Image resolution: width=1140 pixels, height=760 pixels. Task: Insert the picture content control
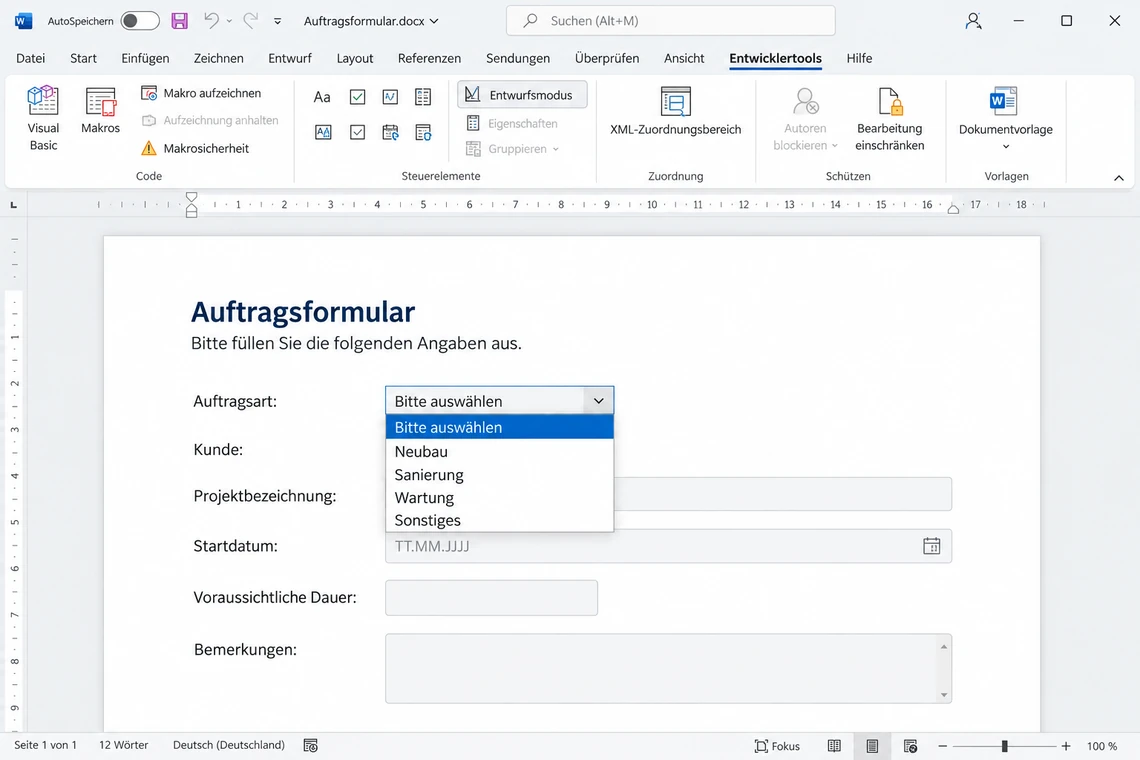pos(390,97)
